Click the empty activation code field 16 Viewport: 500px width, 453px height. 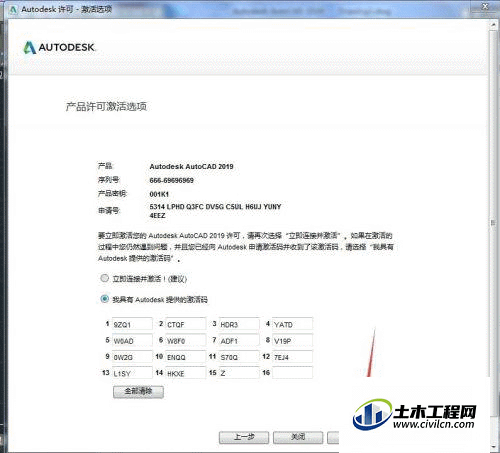pyautogui.click(x=293, y=373)
